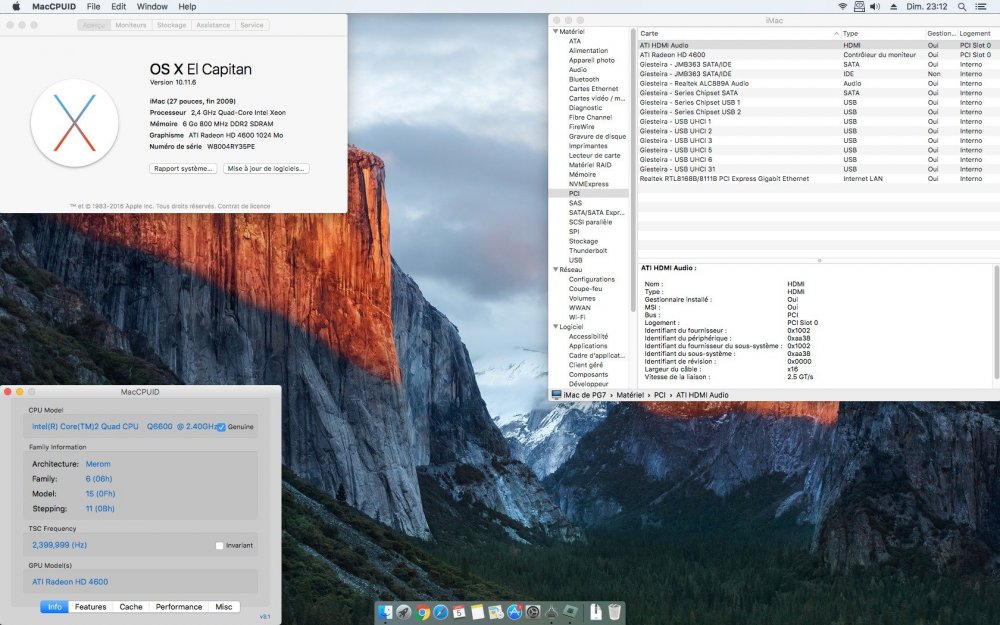Launch Launchpad rocket icon in Dock
The width and height of the screenshot is (1000, 625).
404,612
